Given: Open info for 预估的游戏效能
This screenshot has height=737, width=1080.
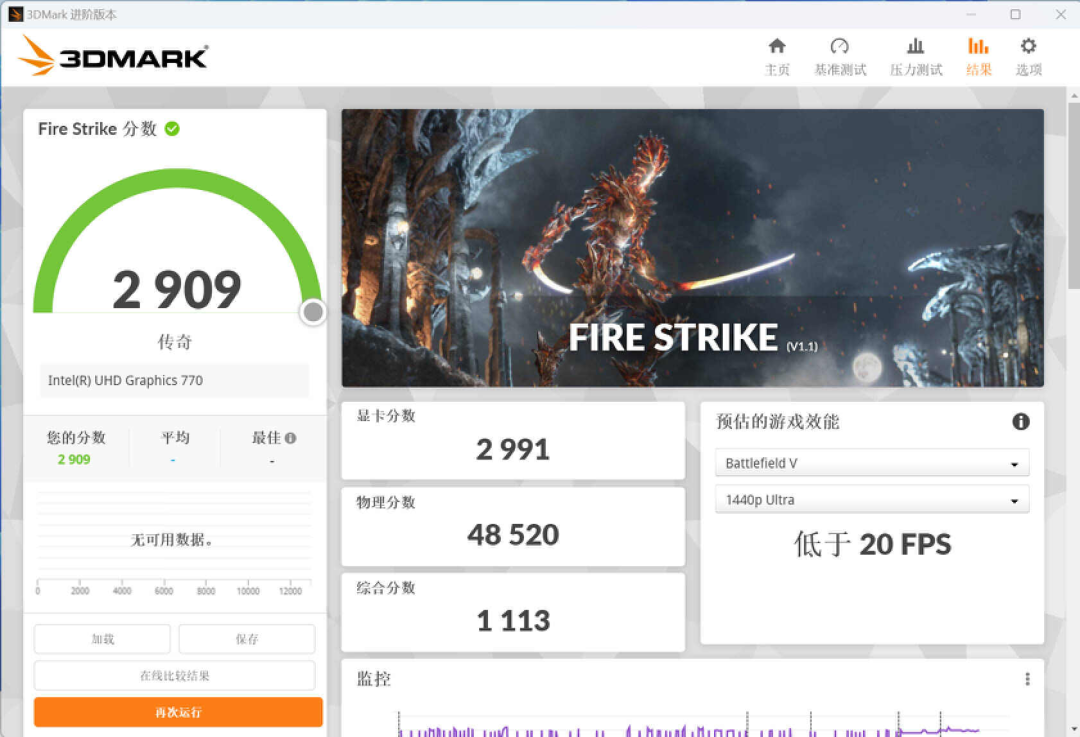Looking at the screenshot, I should pyautogui.click(x=1021, y=422).
